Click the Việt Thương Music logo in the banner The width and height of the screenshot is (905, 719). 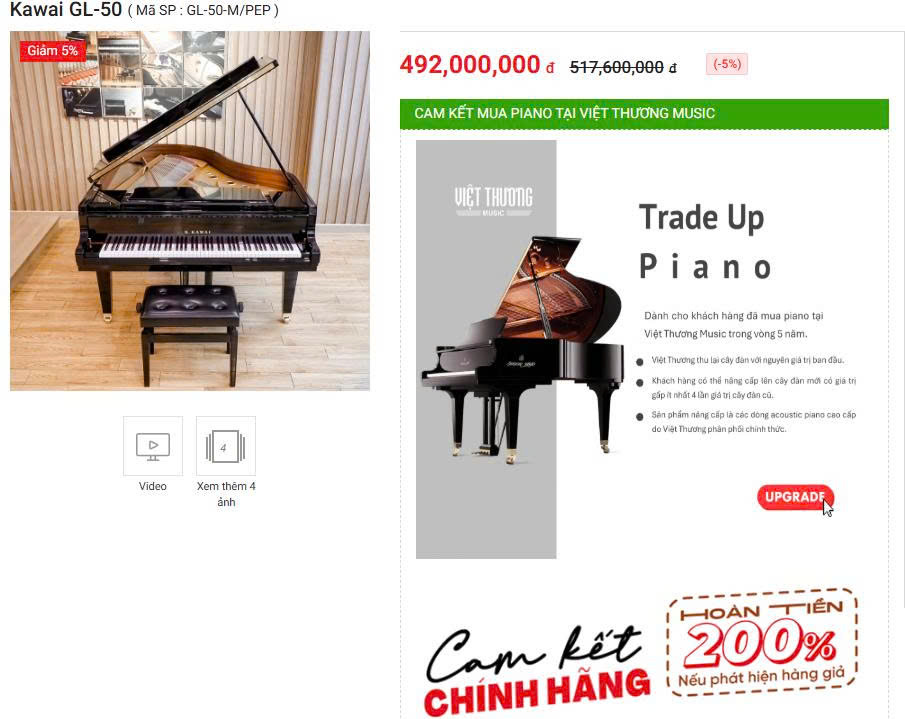tap(493, 201)
